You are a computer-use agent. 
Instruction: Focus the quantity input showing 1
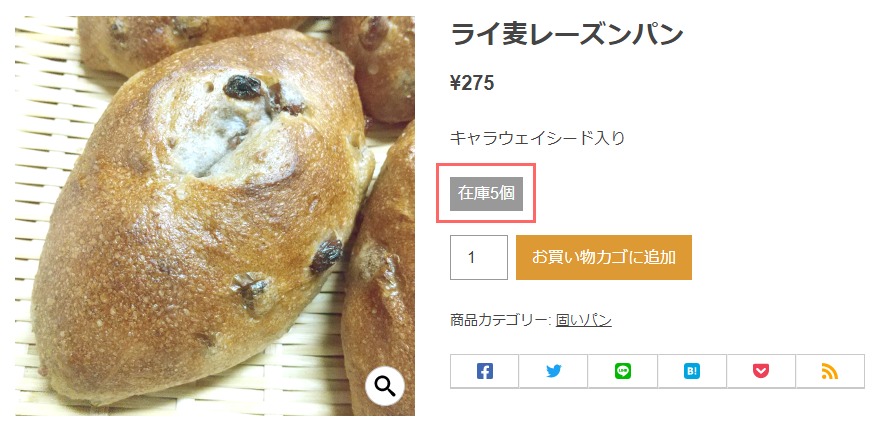click(478, 258)
